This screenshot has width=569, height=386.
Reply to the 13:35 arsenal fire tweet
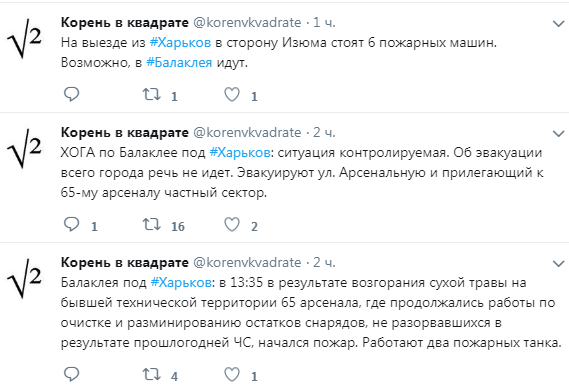(71, 374)
